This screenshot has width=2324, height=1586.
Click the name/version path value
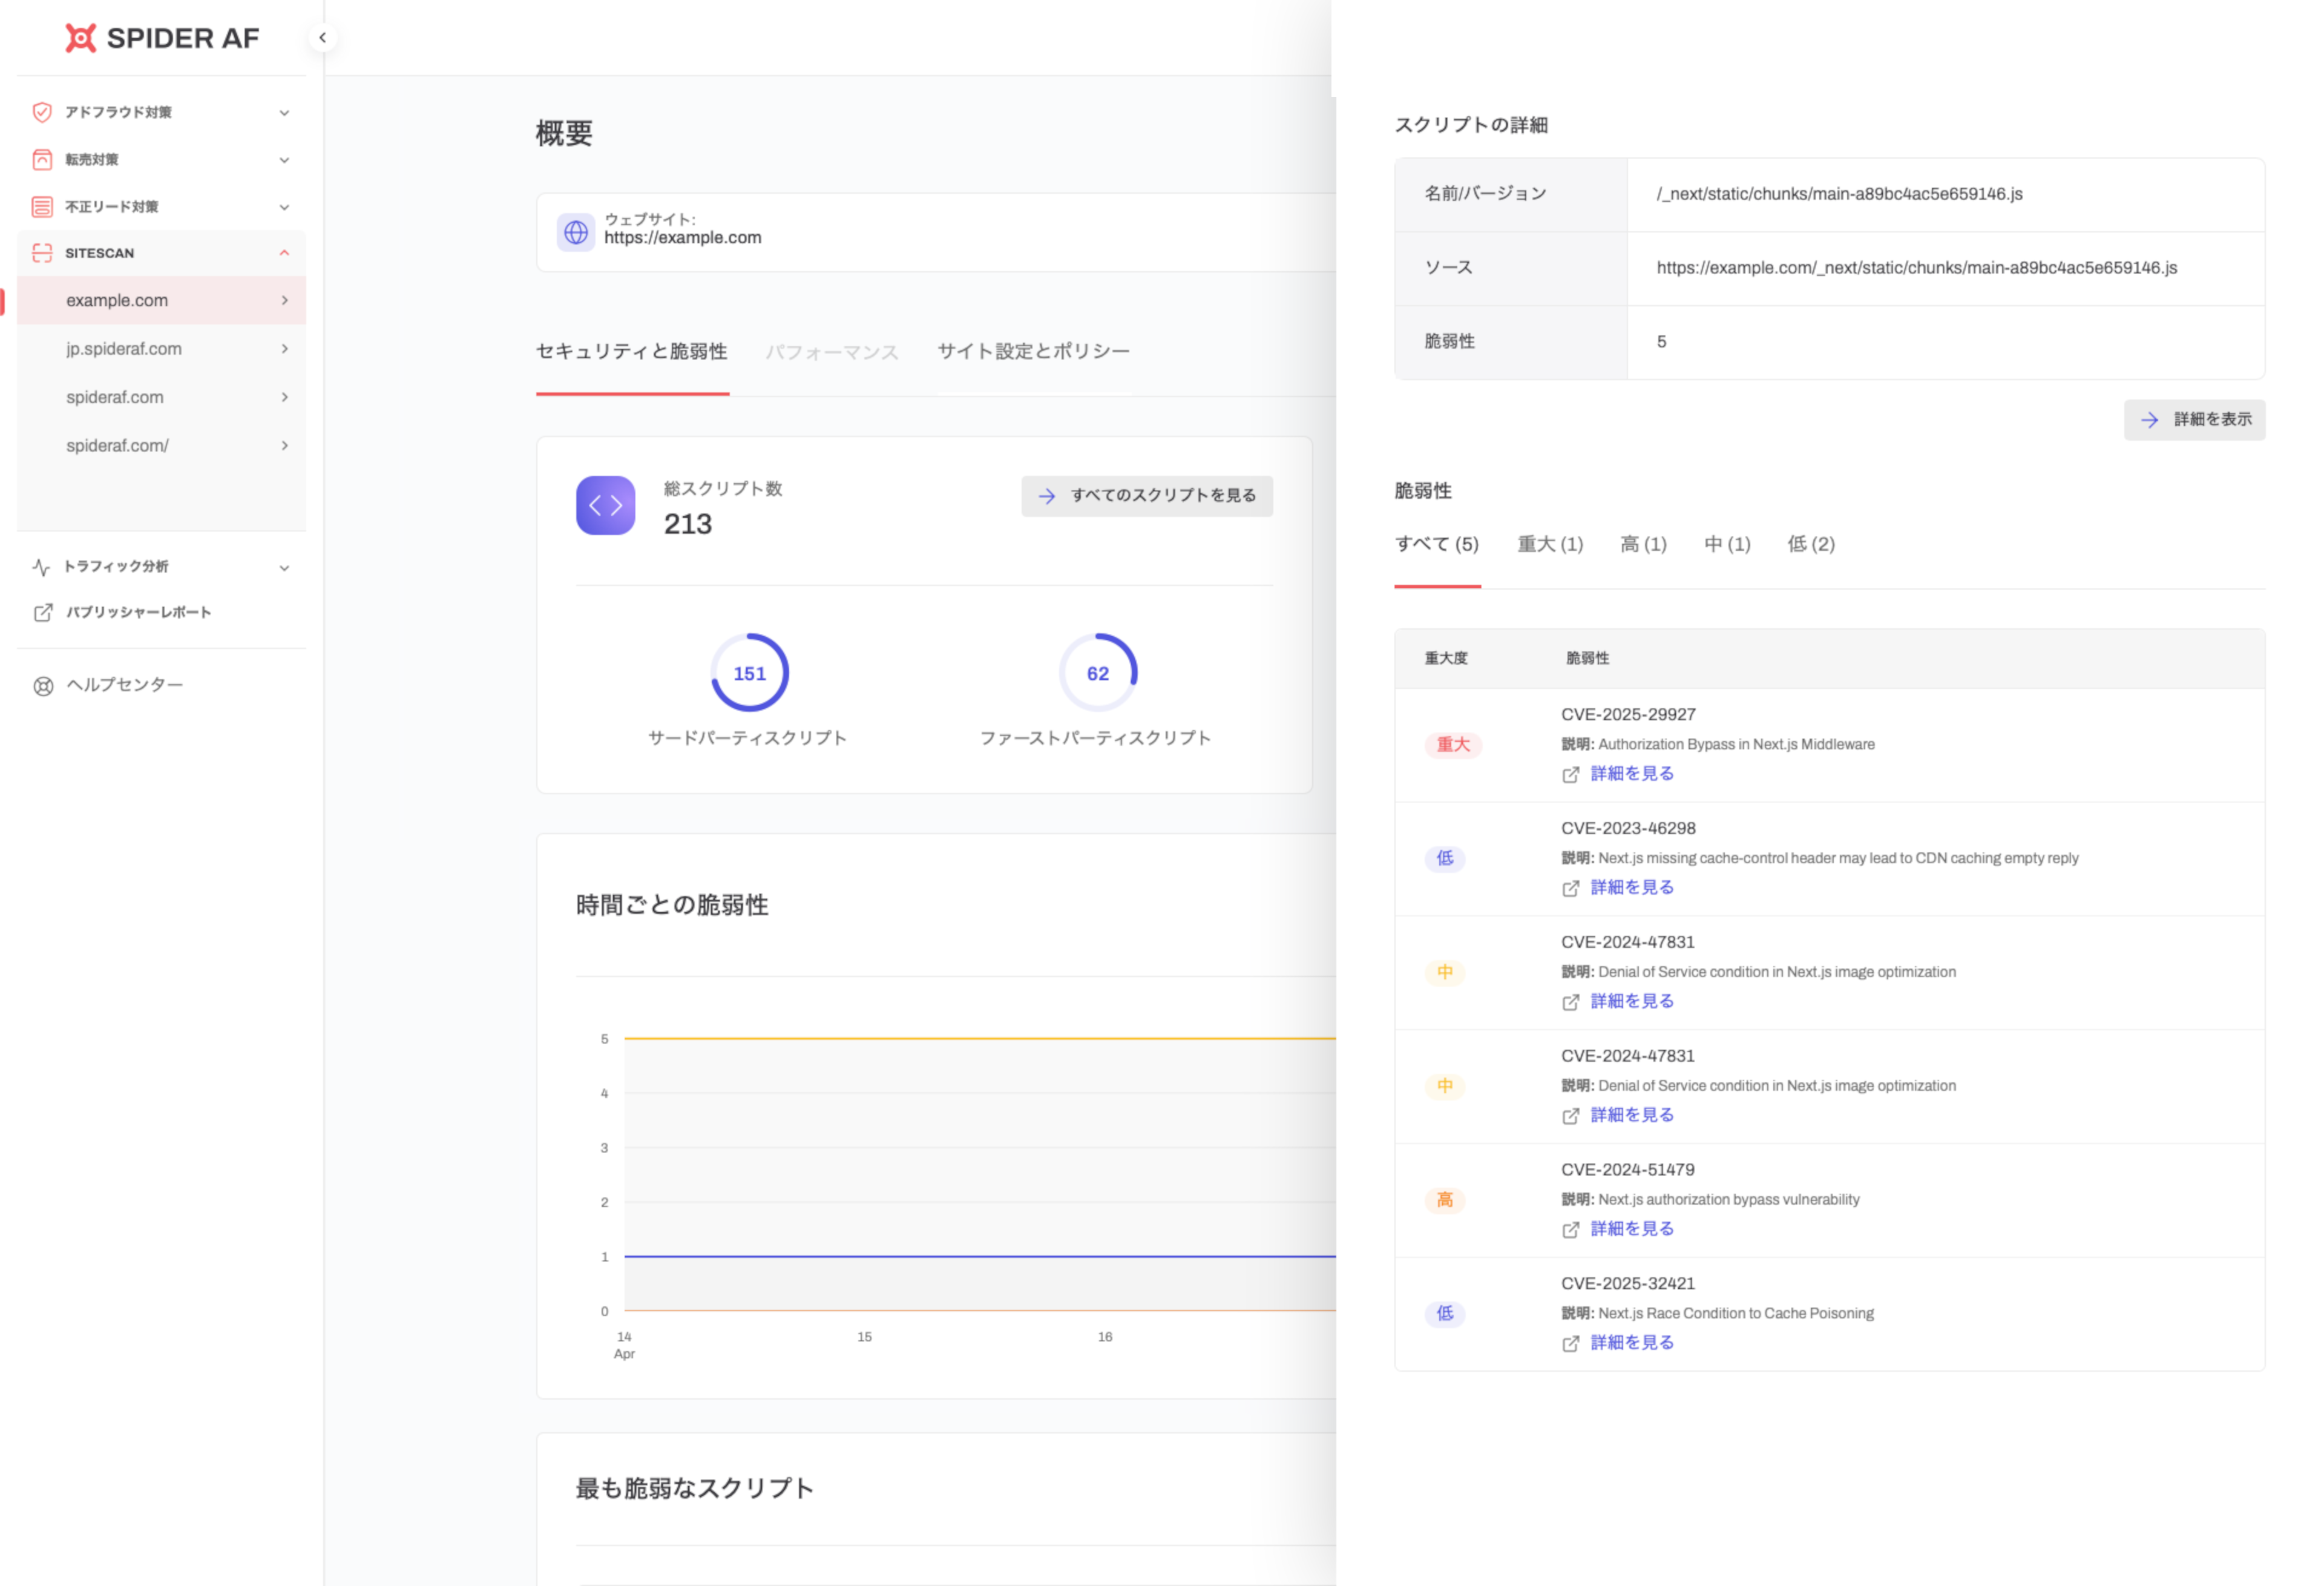click(x=1839, y=194)
